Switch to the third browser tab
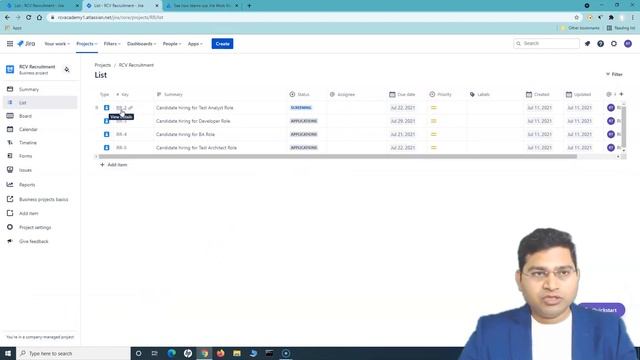Image resolution: width=640 pixels, height=360 pixels. (x=202, y=6)
